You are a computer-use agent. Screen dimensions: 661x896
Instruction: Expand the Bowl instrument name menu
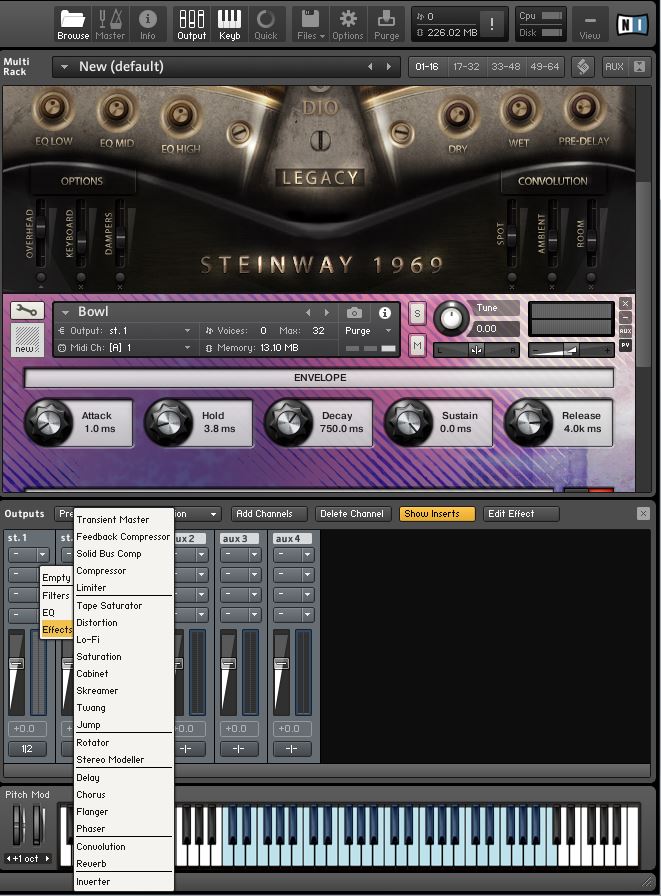(x=65, y=313)
